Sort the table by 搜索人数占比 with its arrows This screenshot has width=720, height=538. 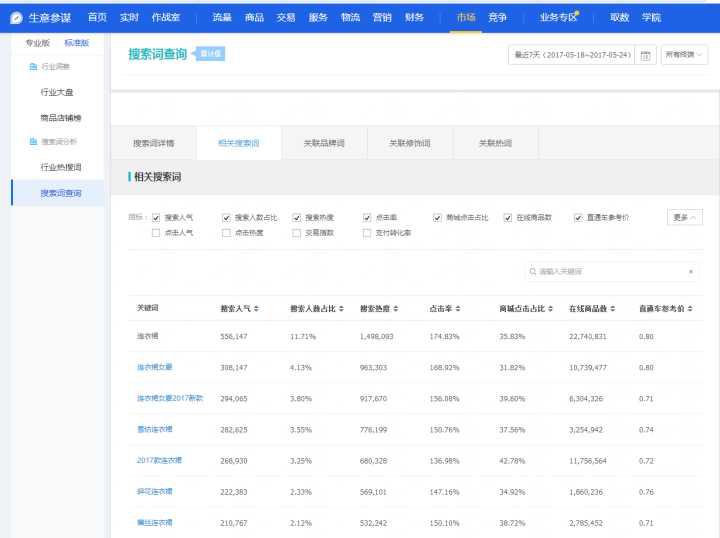(341, 308)
